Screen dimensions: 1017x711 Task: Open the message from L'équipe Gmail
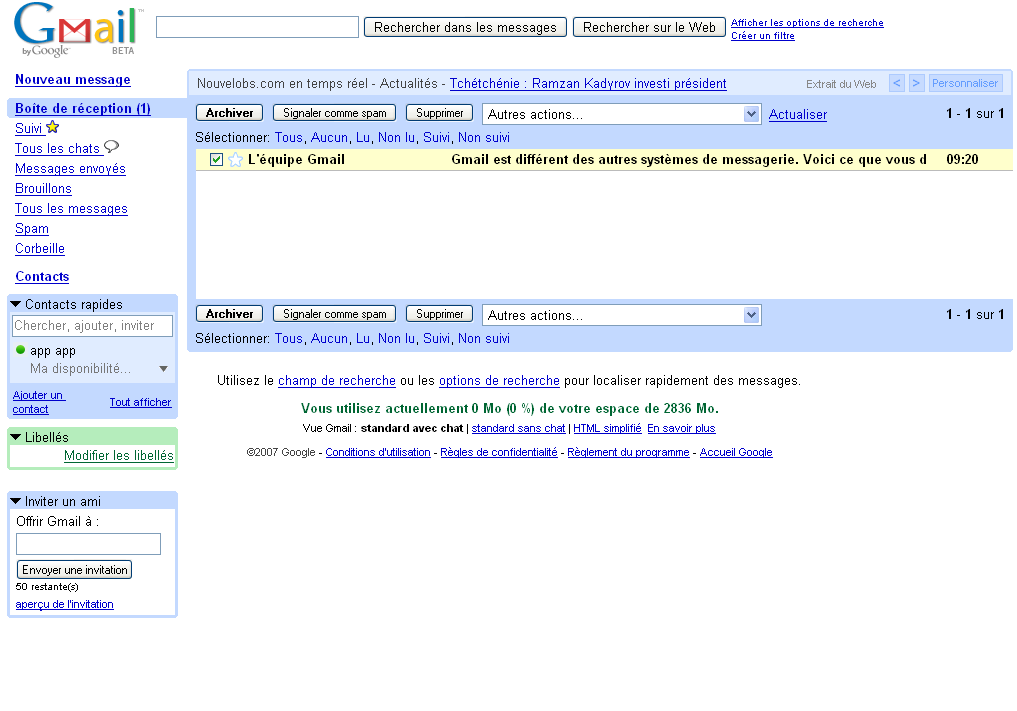pyautogui.click(x=604, y=160)
